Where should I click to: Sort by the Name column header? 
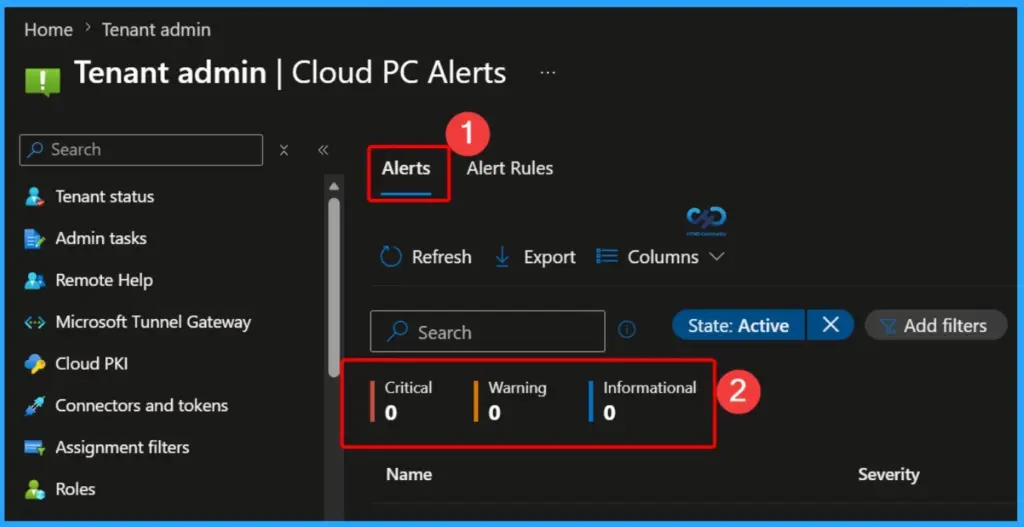coord(409,474)
